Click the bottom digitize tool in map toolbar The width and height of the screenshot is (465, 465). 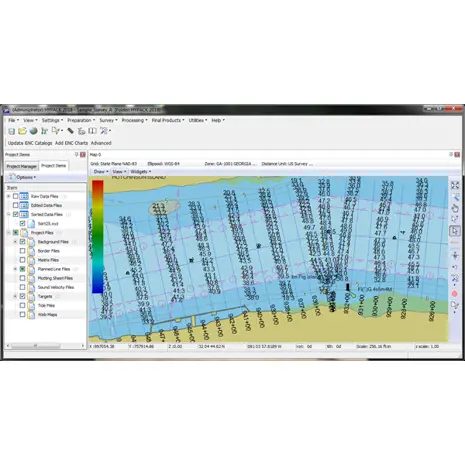[455, 305]
